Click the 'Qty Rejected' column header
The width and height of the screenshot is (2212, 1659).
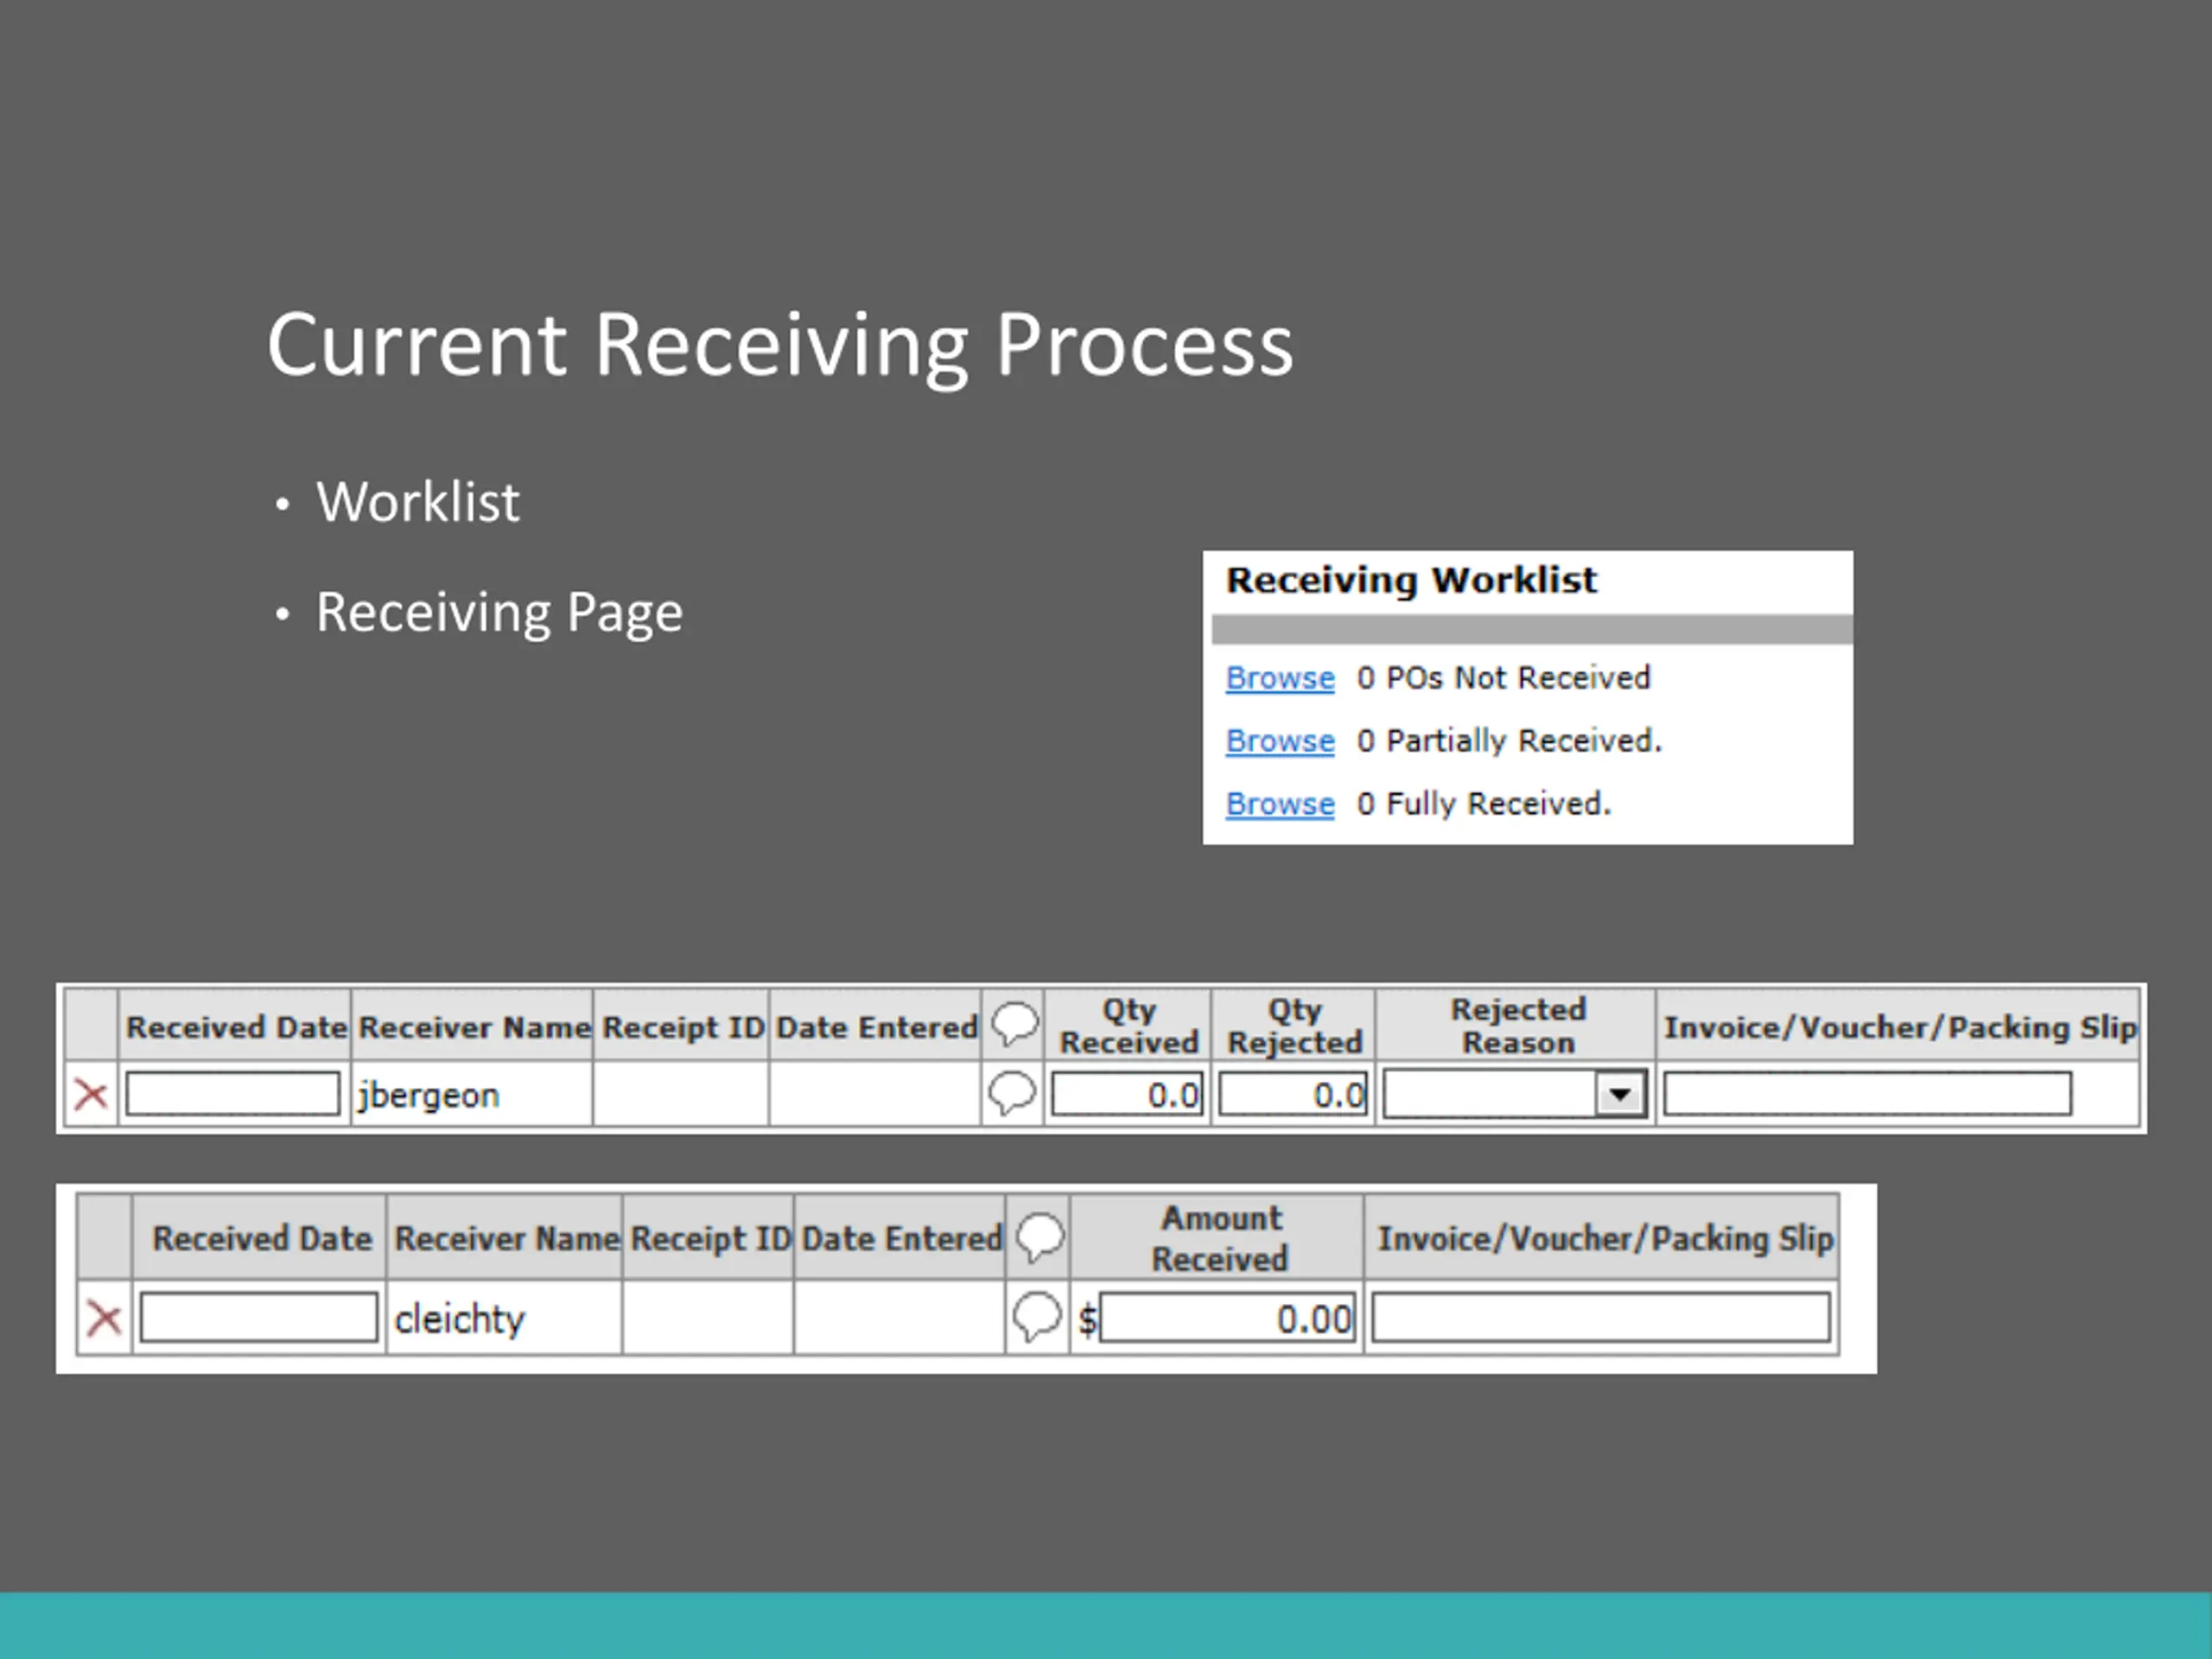(1295, 1026)
